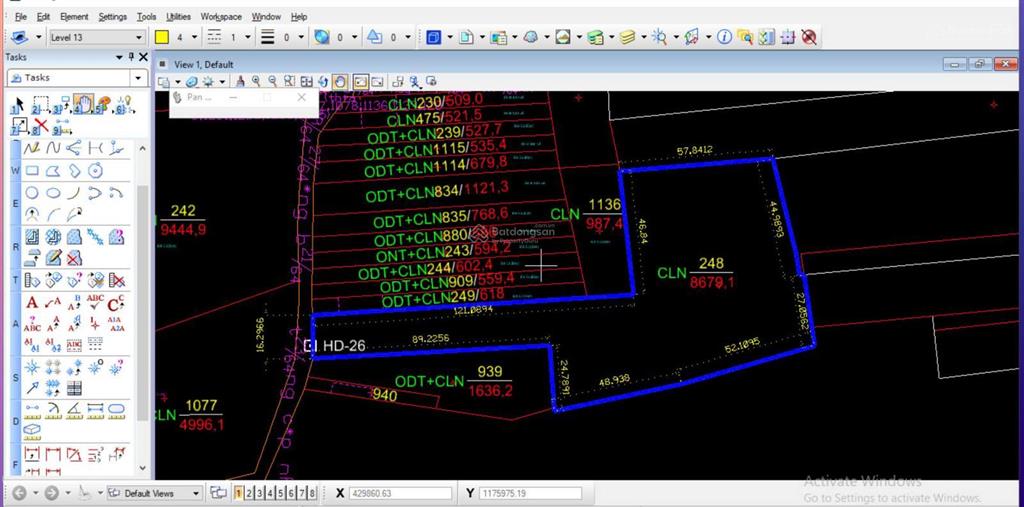1024x507 pixels.
Task: Toggle view window 1 button
Action: click(x=239, y=493)
